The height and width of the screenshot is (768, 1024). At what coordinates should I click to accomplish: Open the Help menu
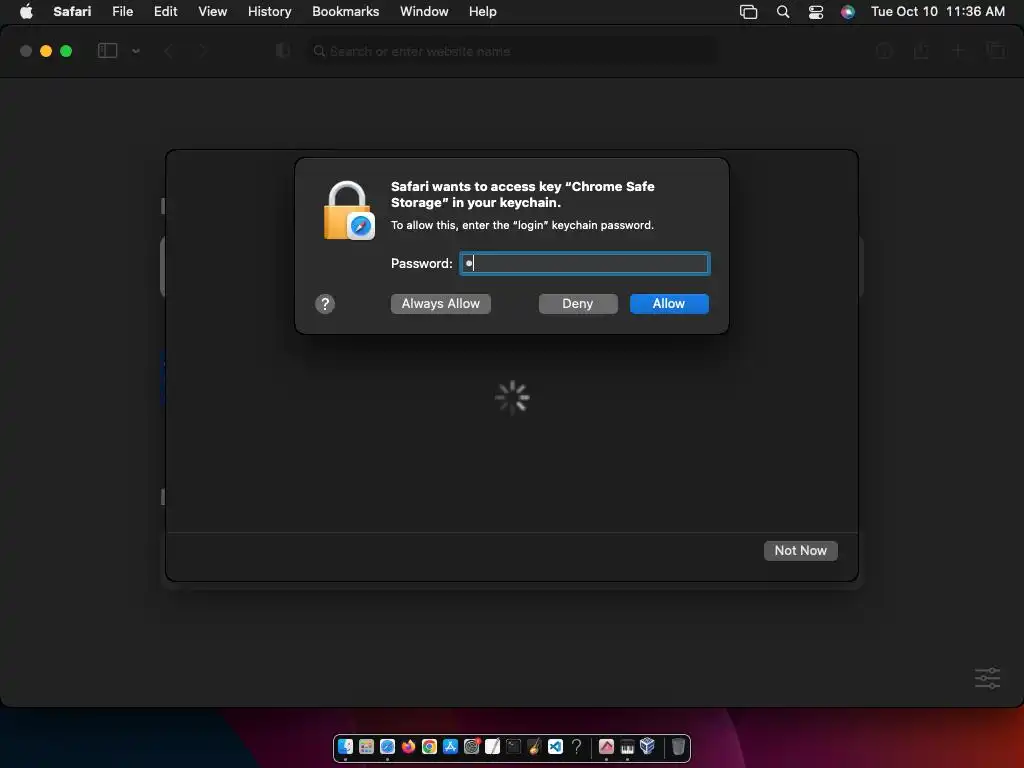click(483, 11)
